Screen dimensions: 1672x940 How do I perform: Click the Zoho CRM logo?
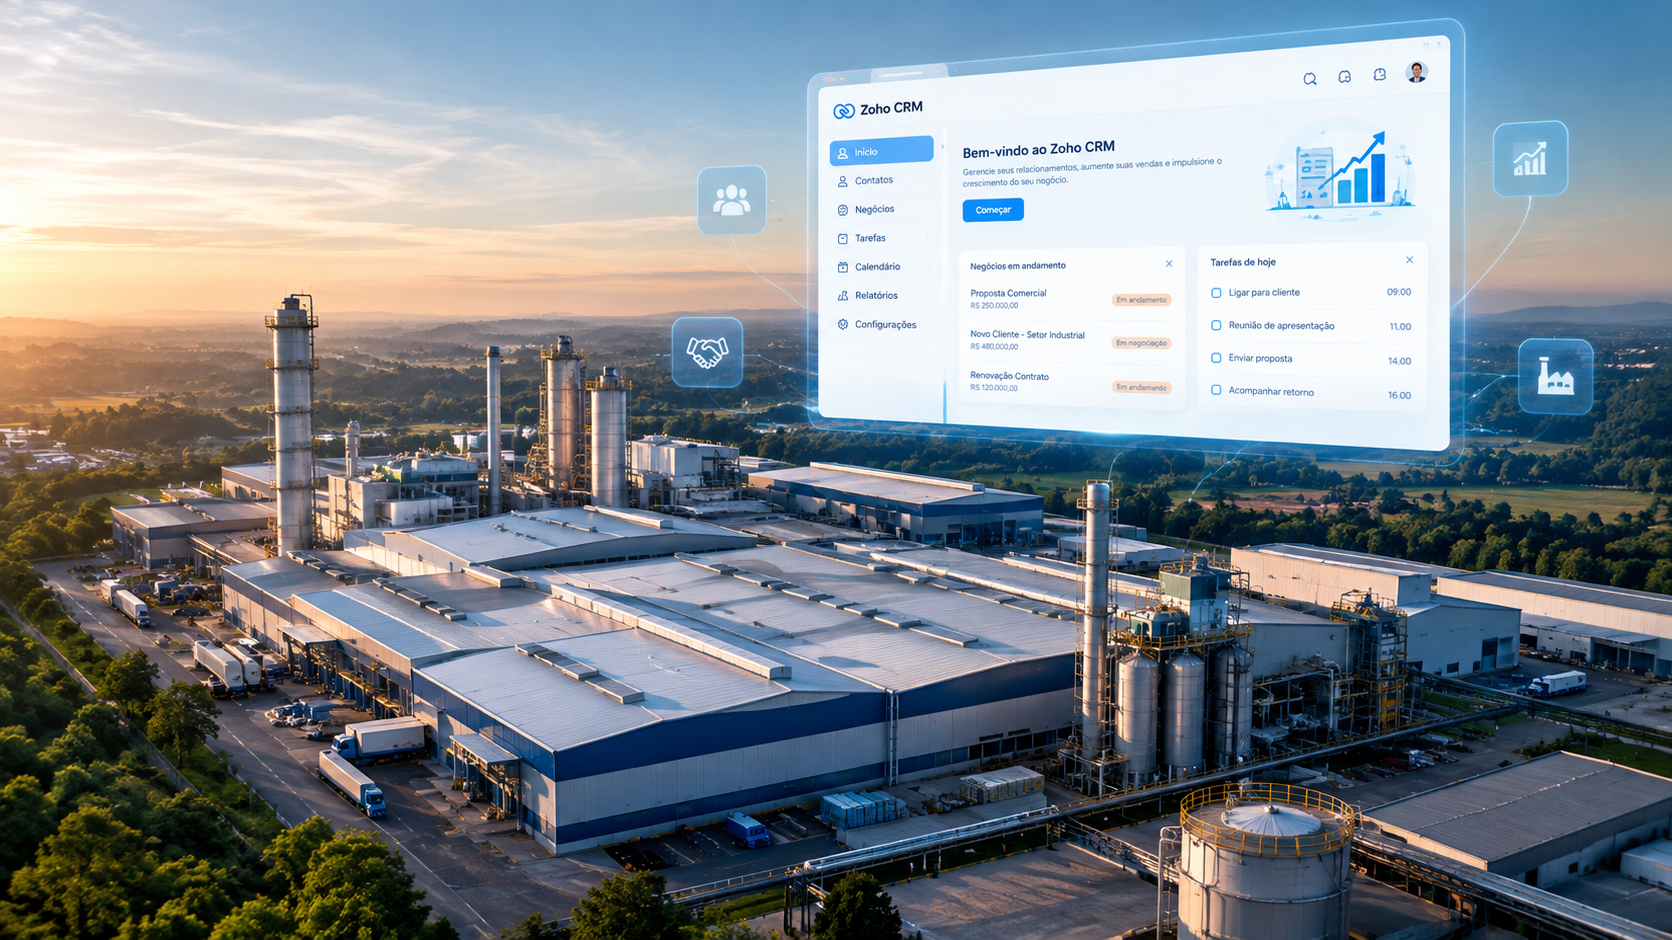(x=878, y=109)
